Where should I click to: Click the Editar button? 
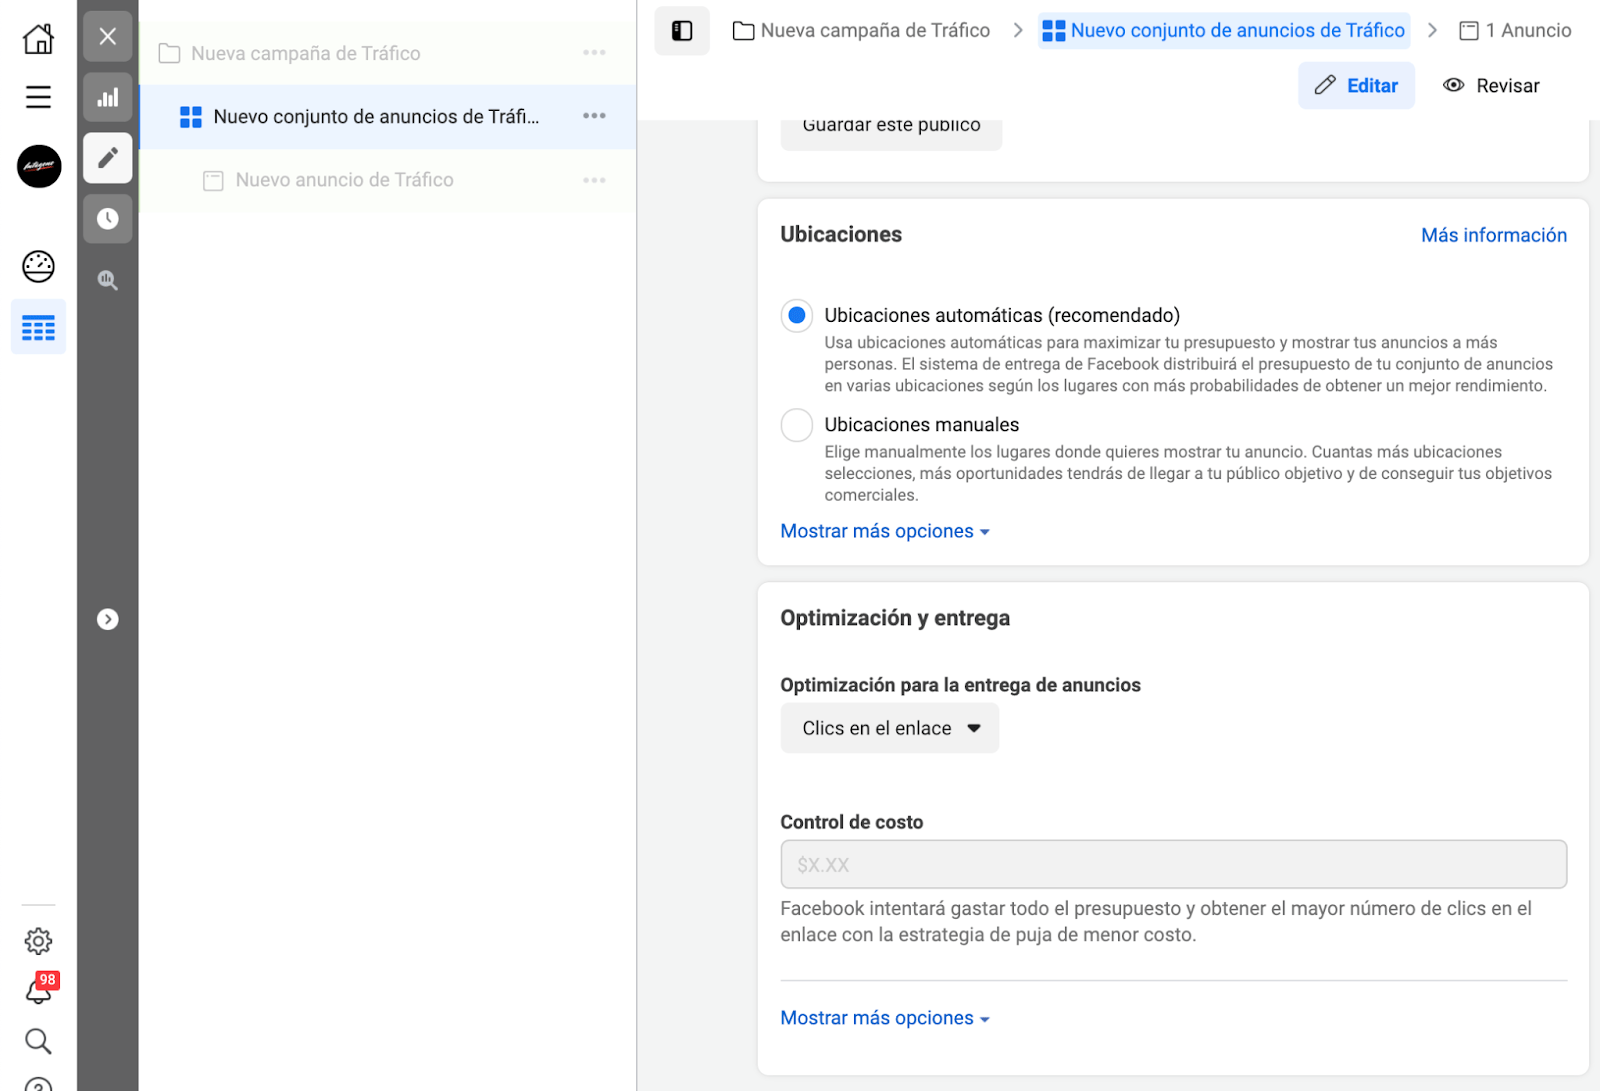point(1356,86)
